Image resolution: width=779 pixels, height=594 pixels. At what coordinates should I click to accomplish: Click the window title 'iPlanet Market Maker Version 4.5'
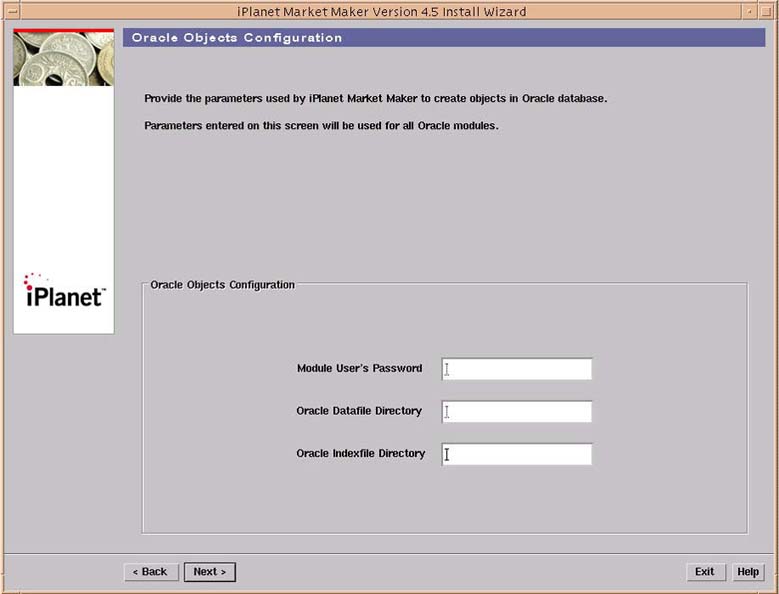tap(338, 11)
